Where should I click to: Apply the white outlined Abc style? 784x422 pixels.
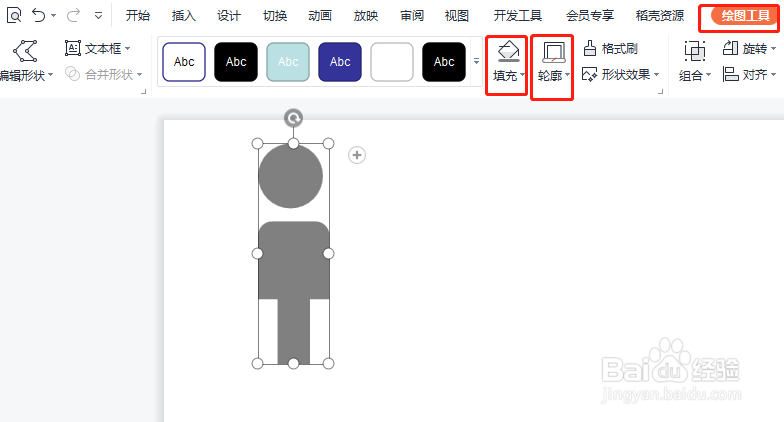[184, 62]
